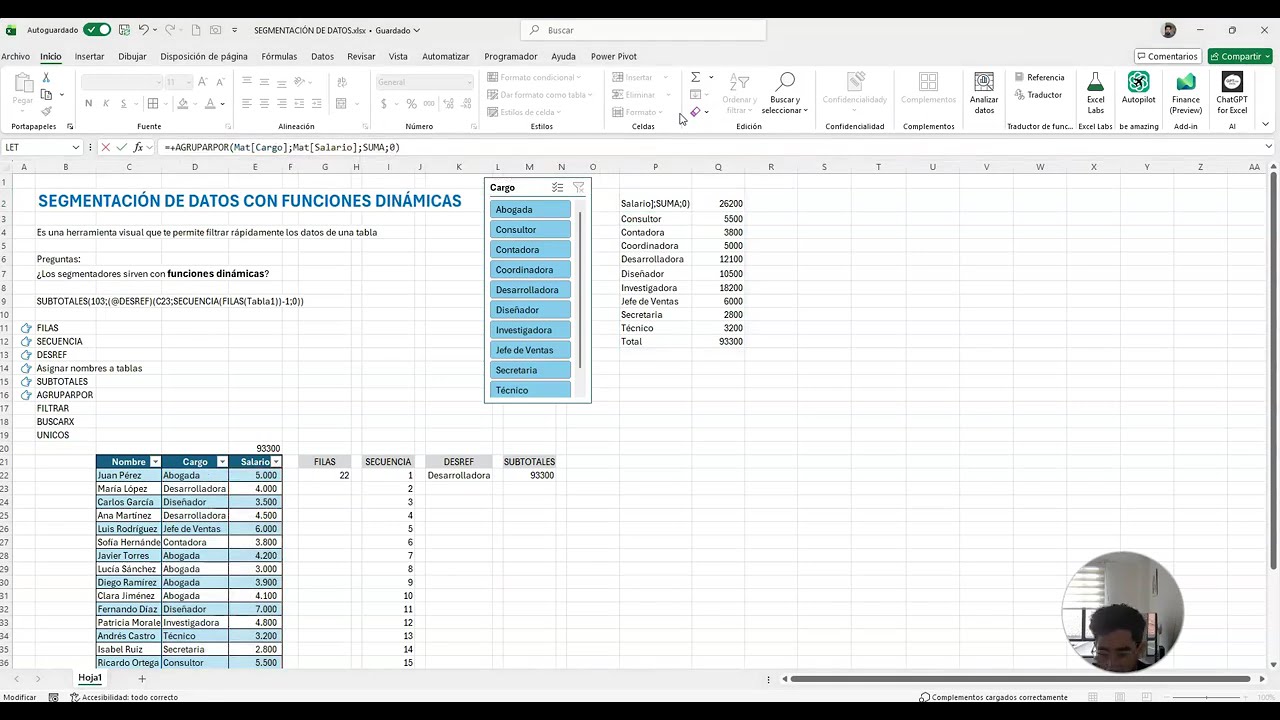Select Abogada in the Cargo slicer

pyautogui.click(x=531, y=209)
